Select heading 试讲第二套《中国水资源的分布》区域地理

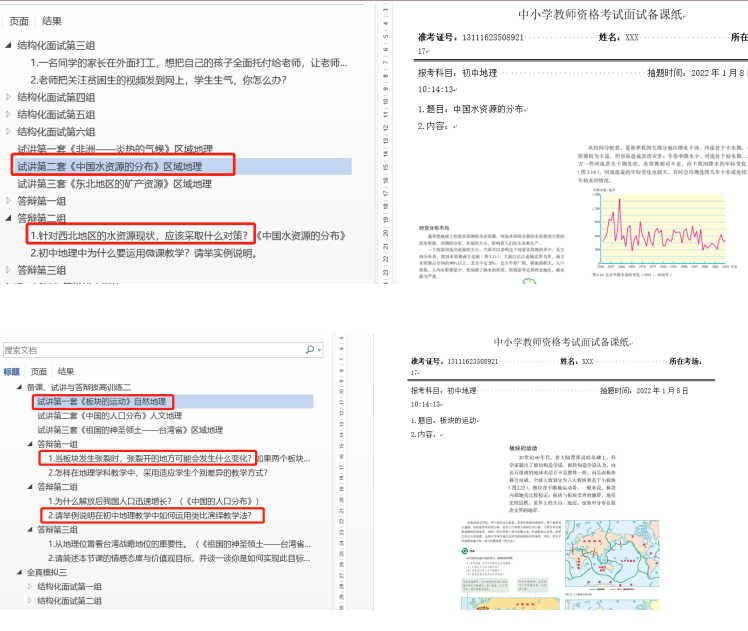click(109, 166)
